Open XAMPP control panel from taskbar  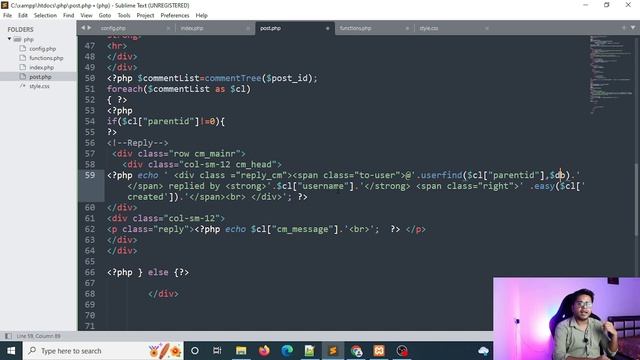click(x=379, y=351)
